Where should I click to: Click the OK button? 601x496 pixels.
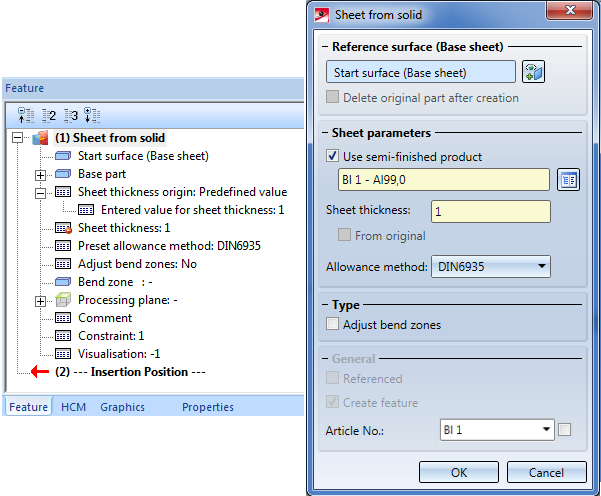coord(459,472)
